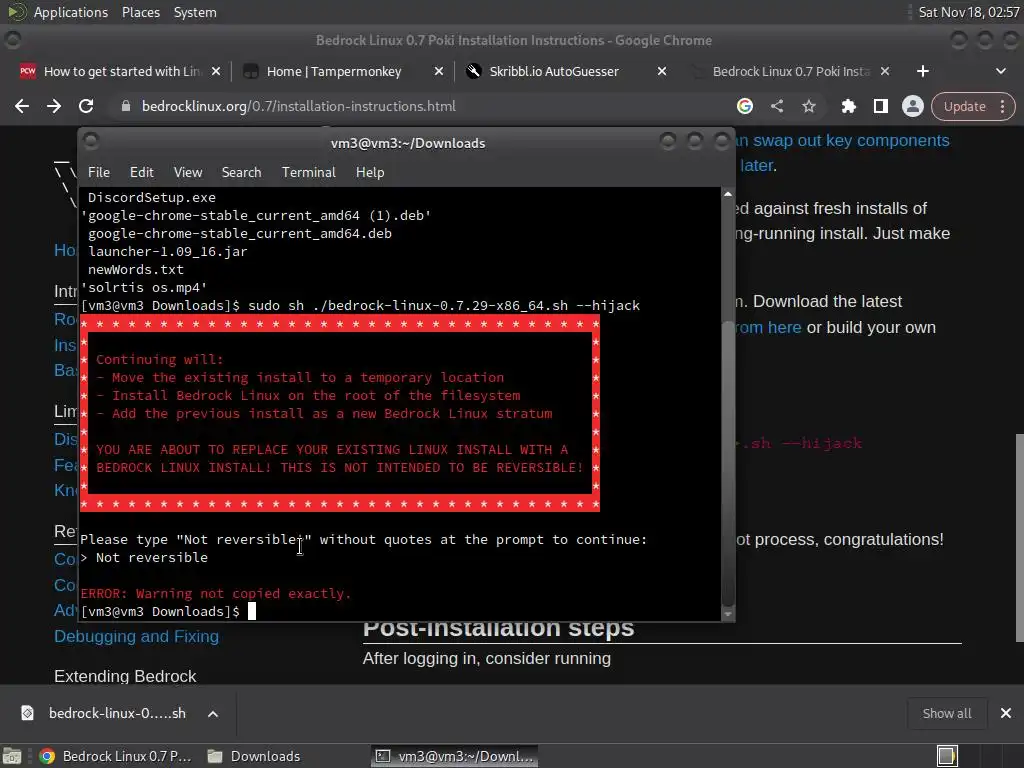Open terminal Edit menu
This screenshot has width=1024, height=768.
(x=142, y=172)
